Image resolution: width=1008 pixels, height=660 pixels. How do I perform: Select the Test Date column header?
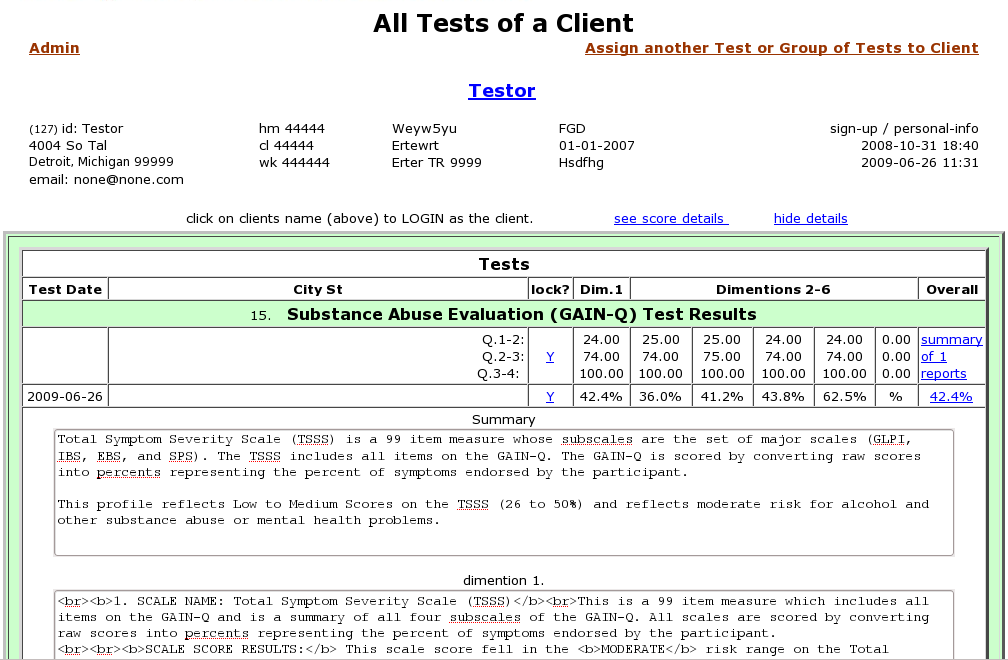click(x=65, y=289)
